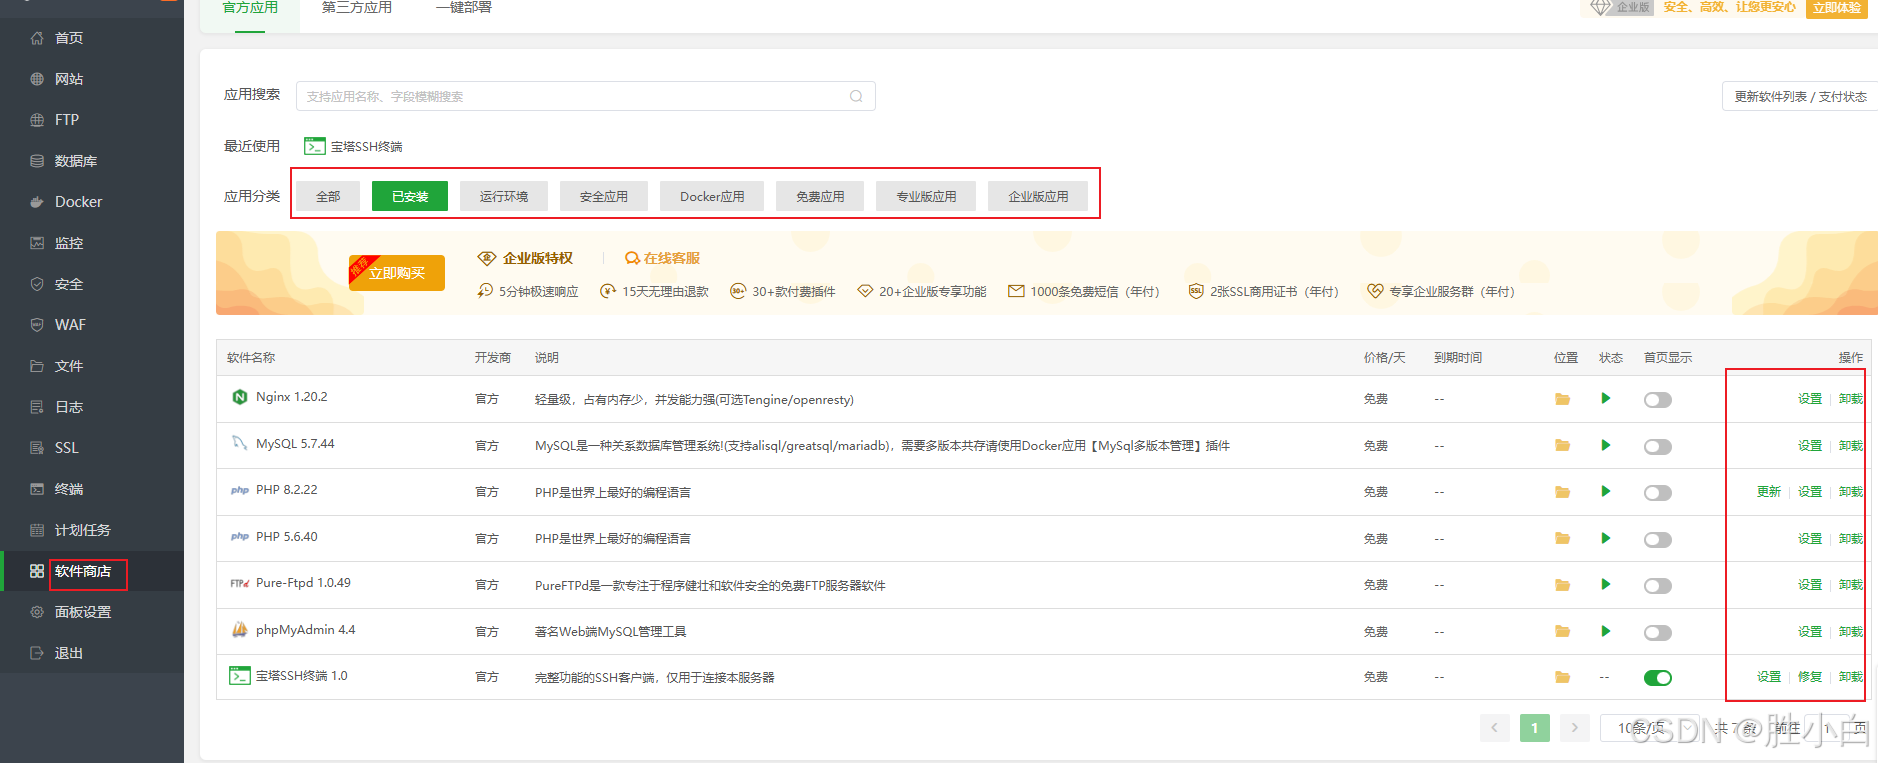Screen dimensions: 1878x763
Task: Disable homepage display for 宝塔SSH终端
Action: pos(1658,678)
